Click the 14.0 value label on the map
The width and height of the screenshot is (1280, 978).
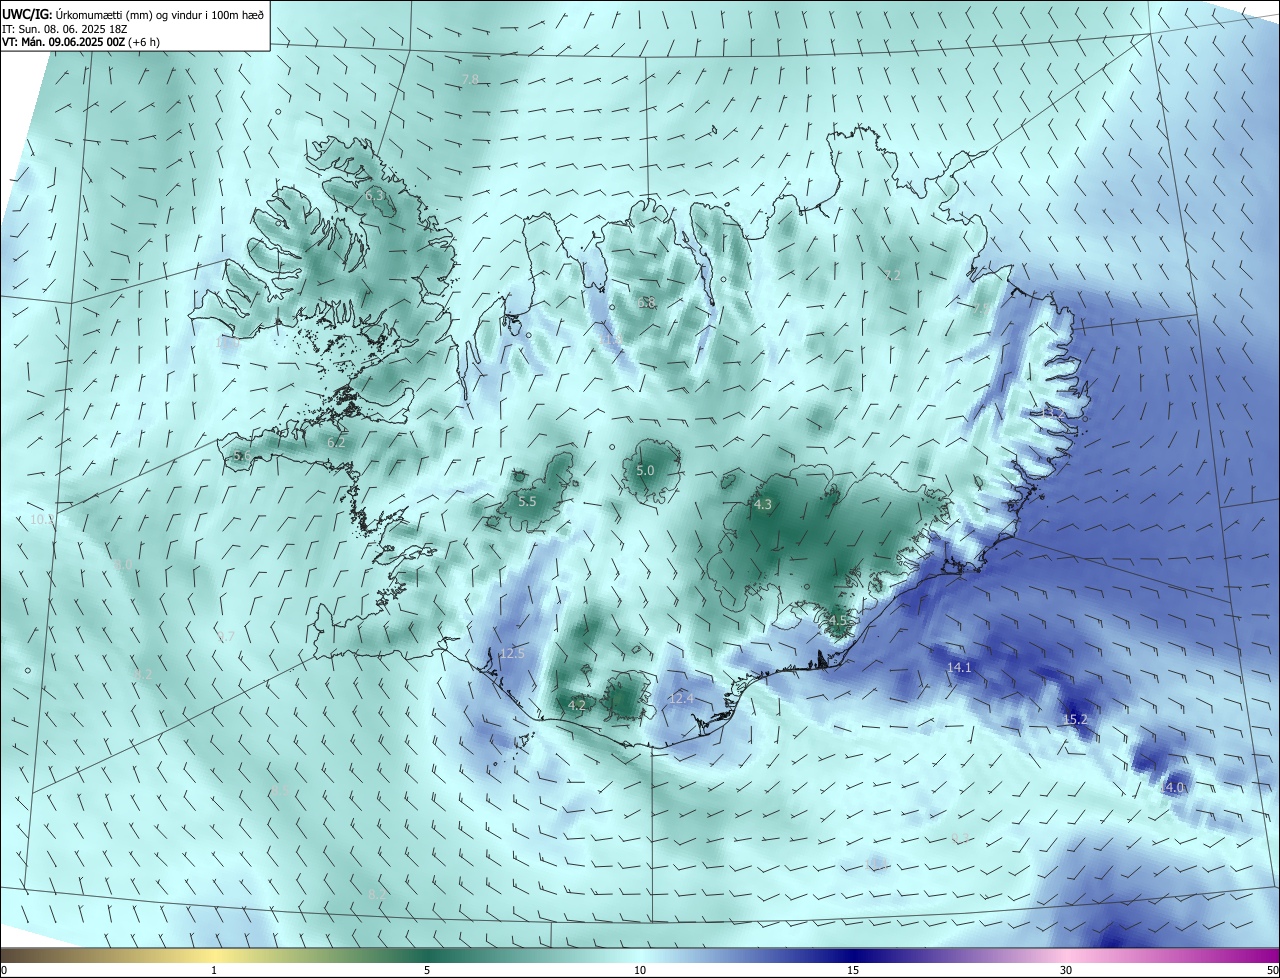[1172, 788]
